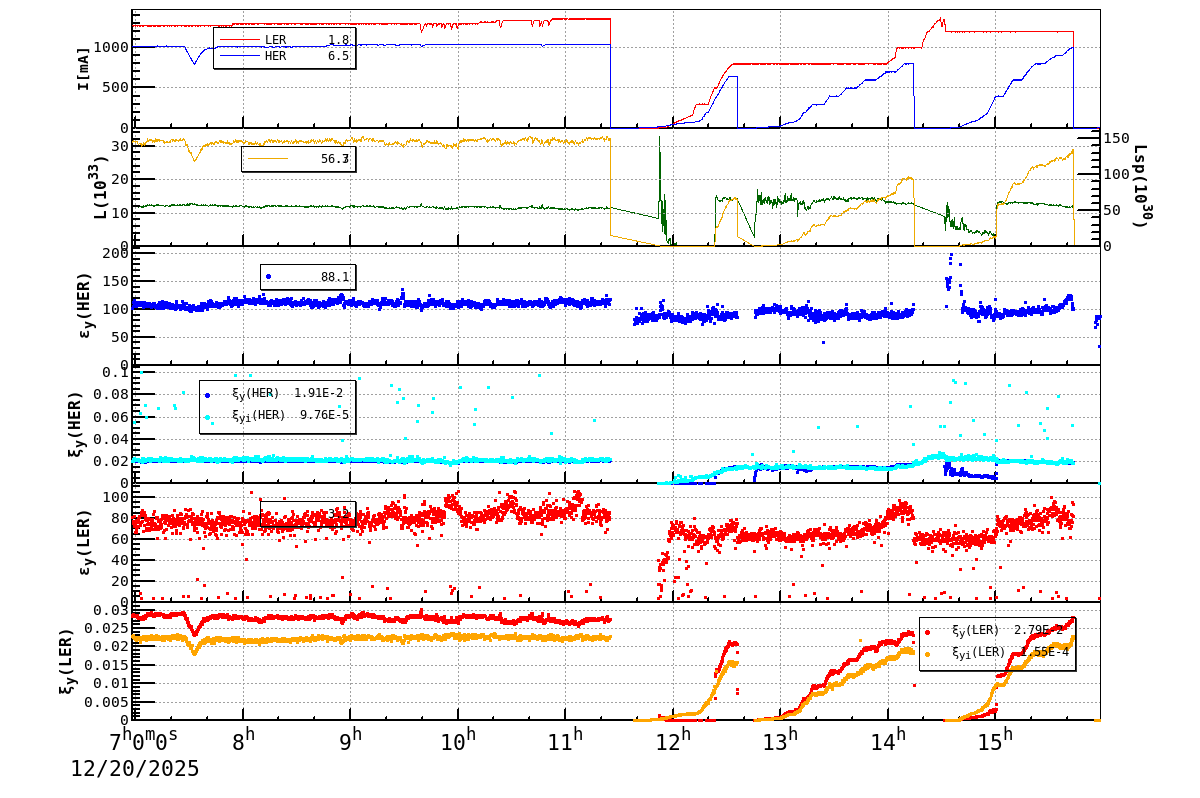Image resolution: width=1200 pixels, height=798 pixels.
Task: Click the 10h time axis label
Action: (x=457, y=742)
